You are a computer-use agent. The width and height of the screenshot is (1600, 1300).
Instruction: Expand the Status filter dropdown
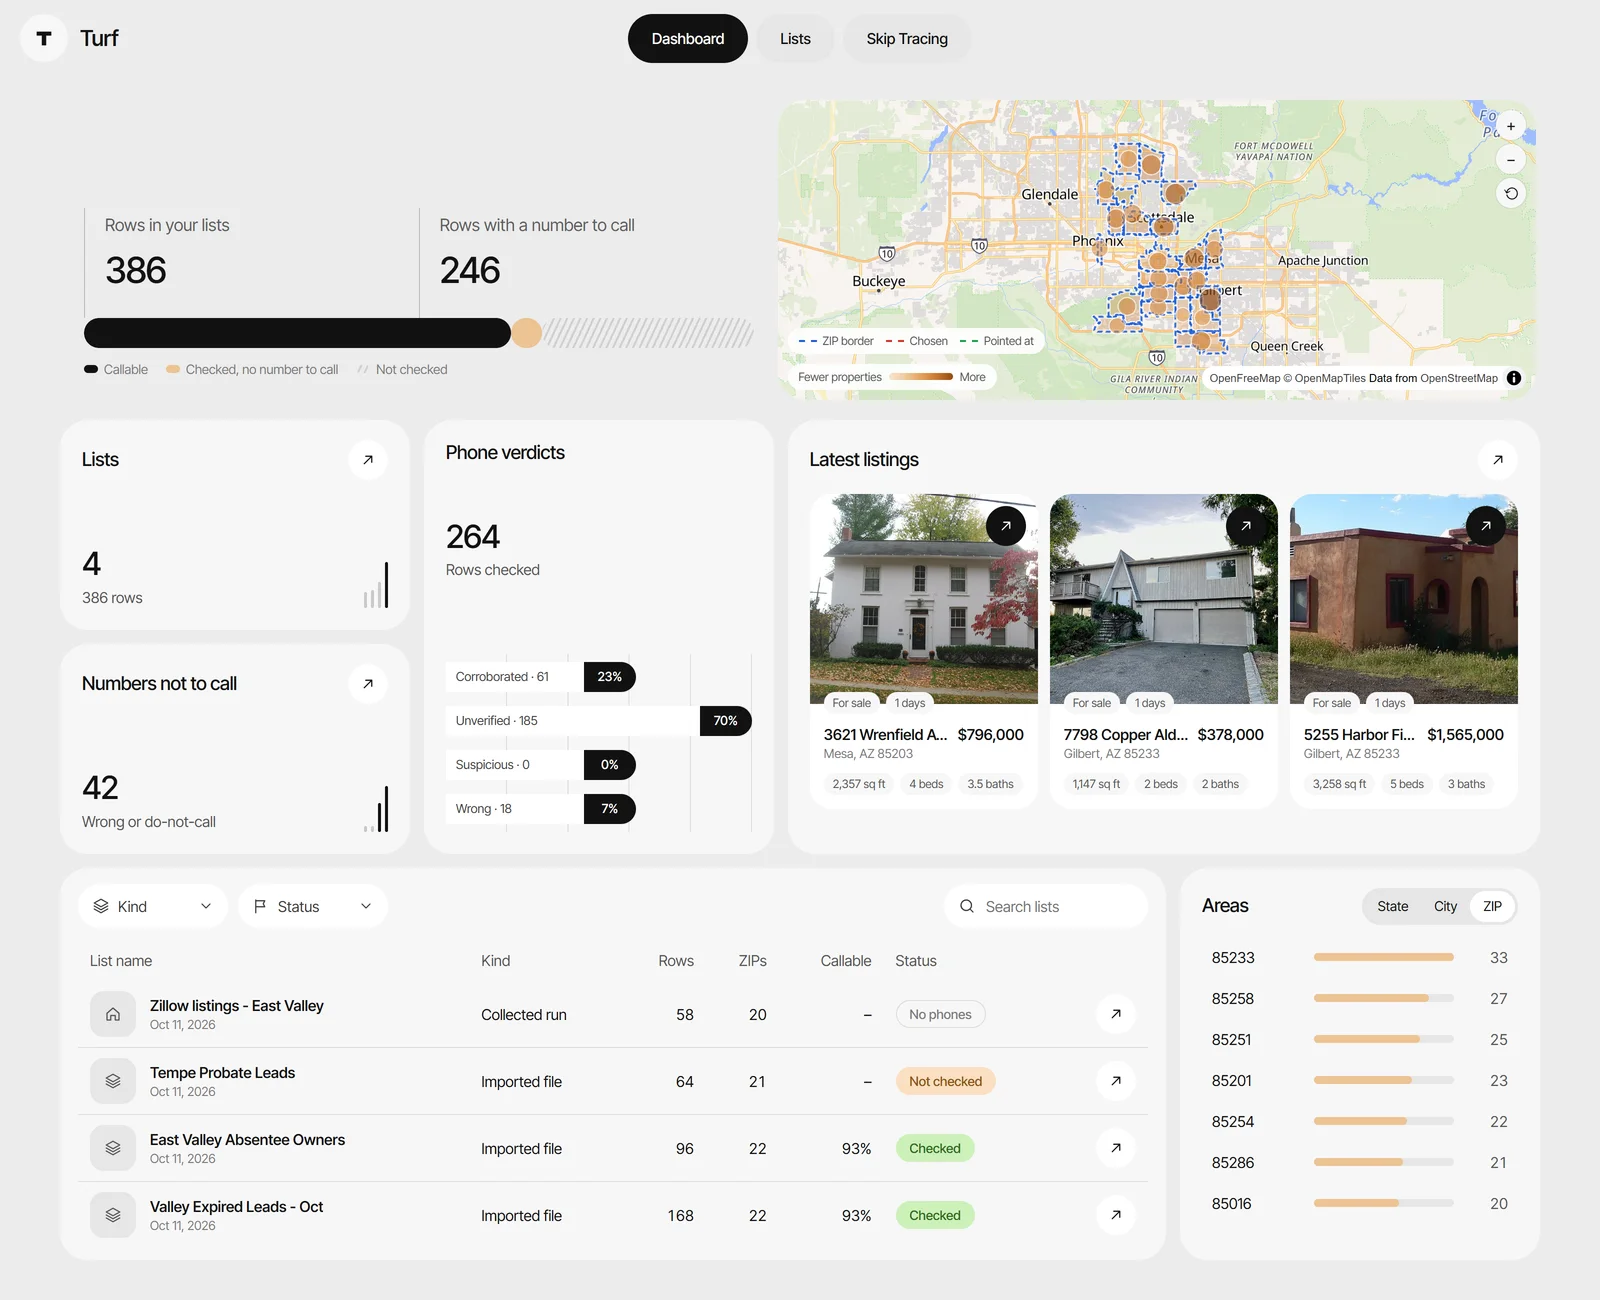point(313,906)
